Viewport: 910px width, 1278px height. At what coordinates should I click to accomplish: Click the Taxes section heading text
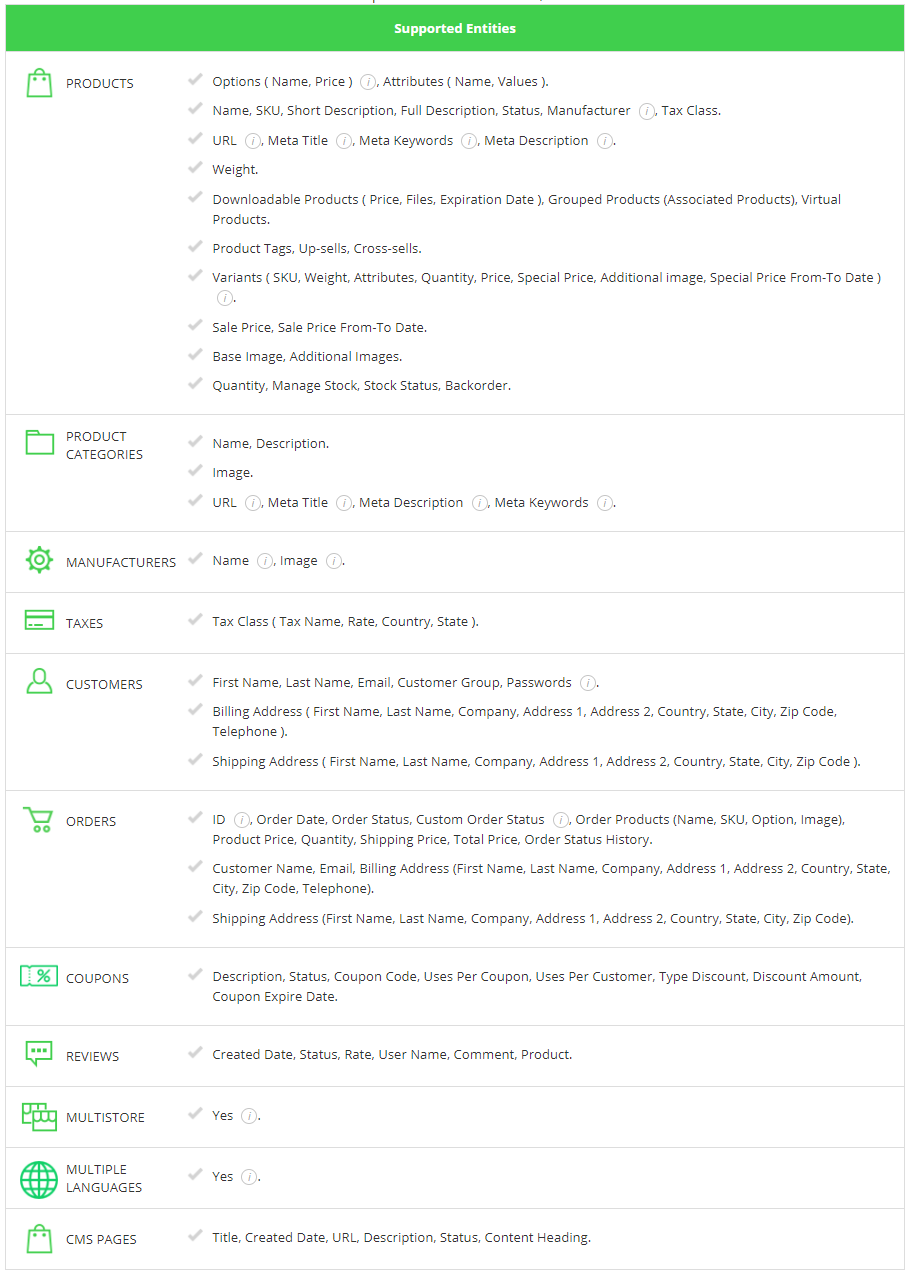pos(85,622)
